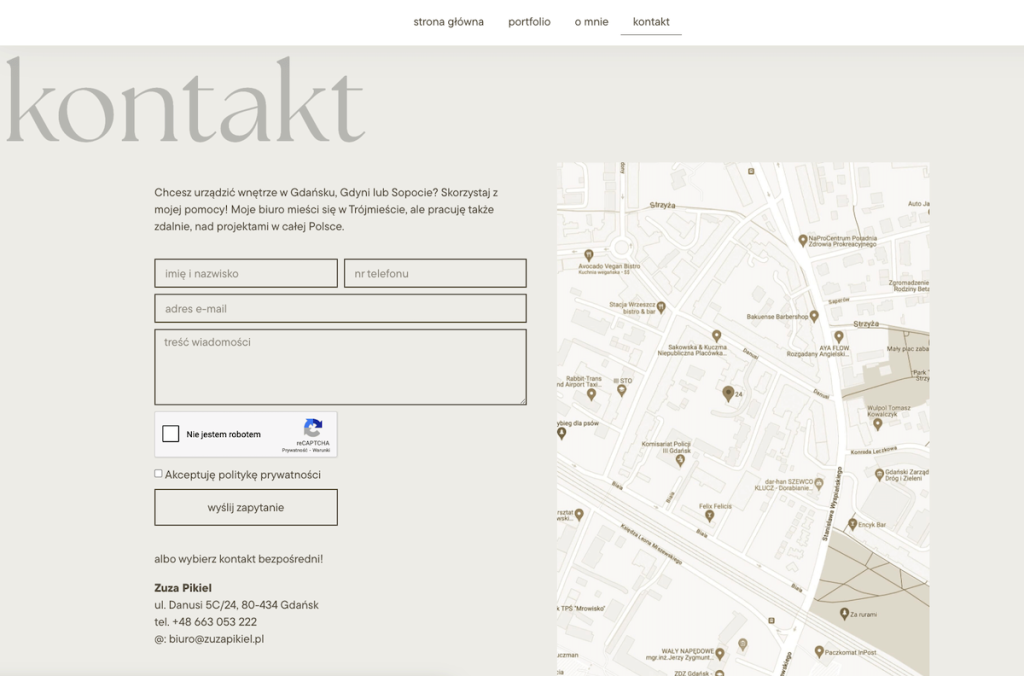Viewport: 1024px width, 676px height.
Task: Check the 'Nie jestem robotem' reCAPTCHA box
Action: 171,434
